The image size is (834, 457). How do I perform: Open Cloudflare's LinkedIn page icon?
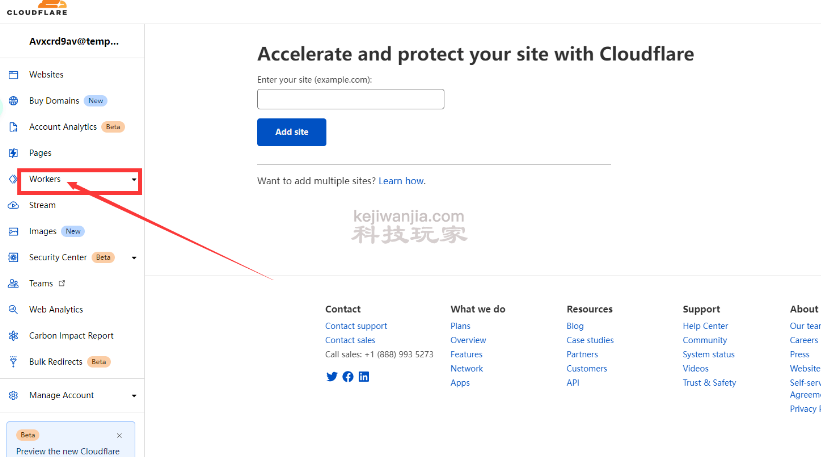click(364, 376)
